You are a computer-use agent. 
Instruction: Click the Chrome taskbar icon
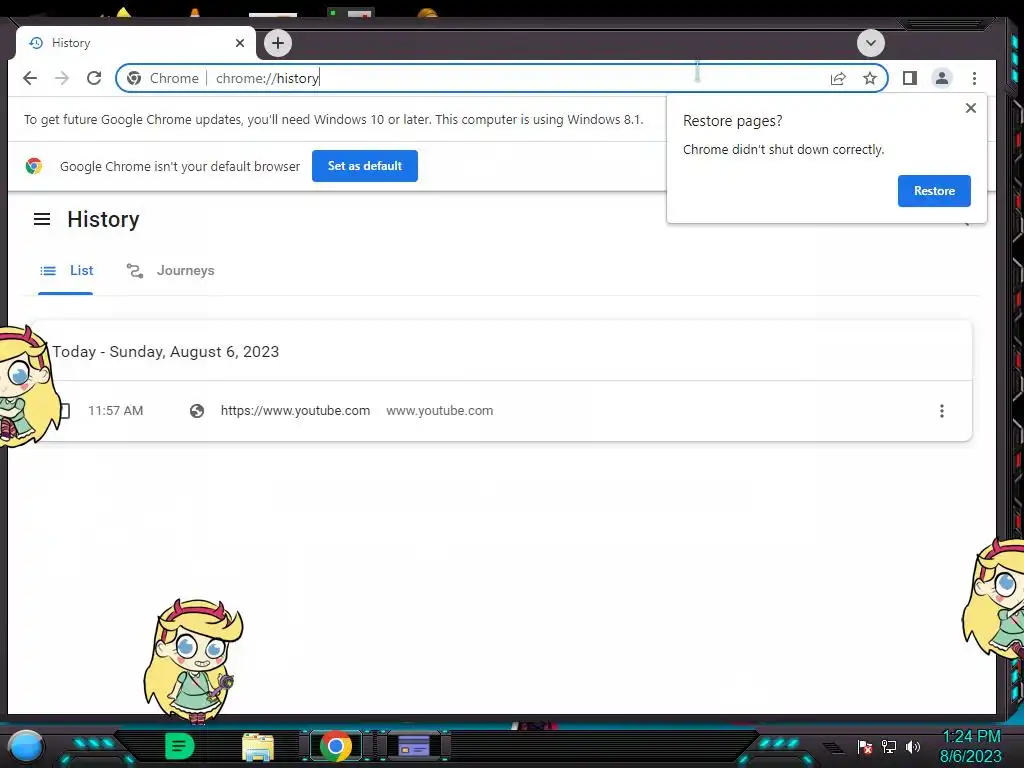[336, 746]
